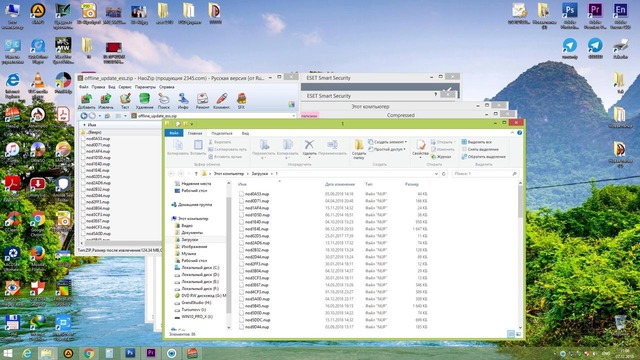Open Explorer help question mark icon
Image resolution: width=640 pixels, height=360 pixels.
pyautogui.click(x=519, y=133)
